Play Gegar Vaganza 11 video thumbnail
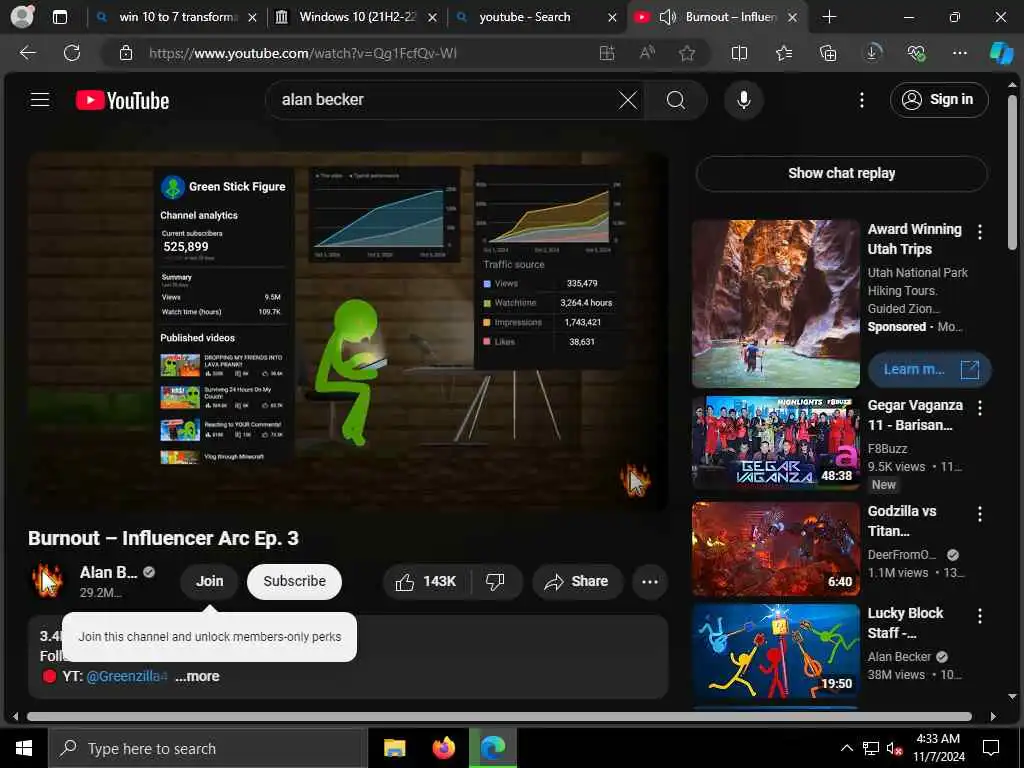This screenshot has width=1024, height=768. (775, 442)
